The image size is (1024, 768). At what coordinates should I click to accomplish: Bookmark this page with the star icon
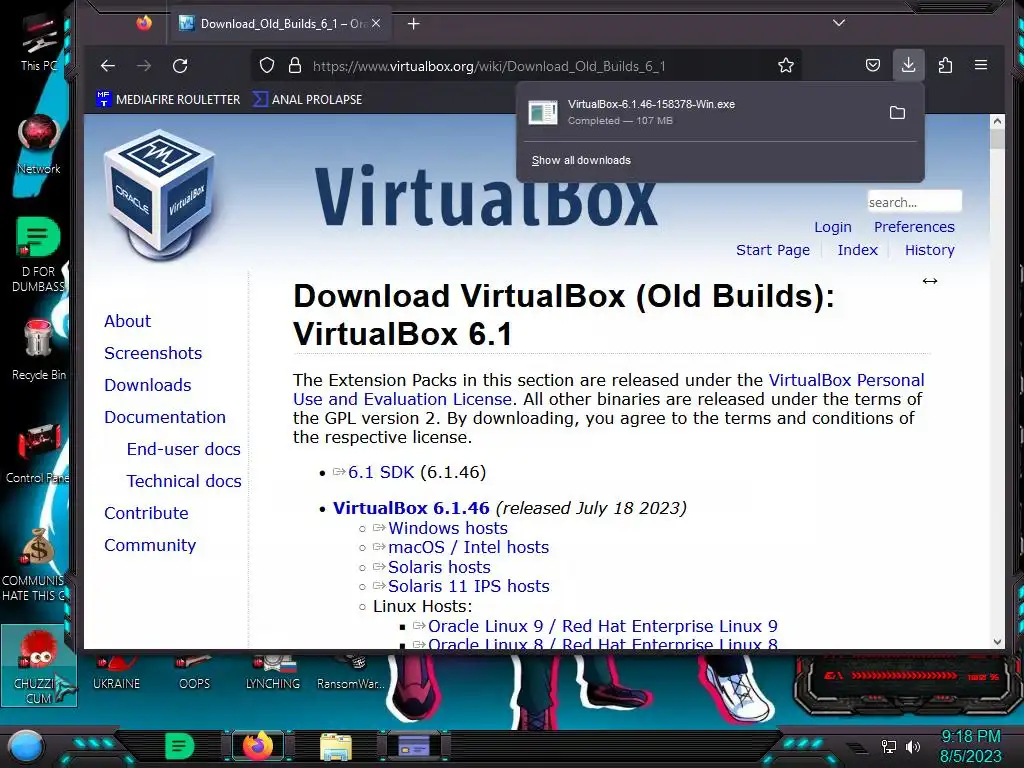pos(786,66)
